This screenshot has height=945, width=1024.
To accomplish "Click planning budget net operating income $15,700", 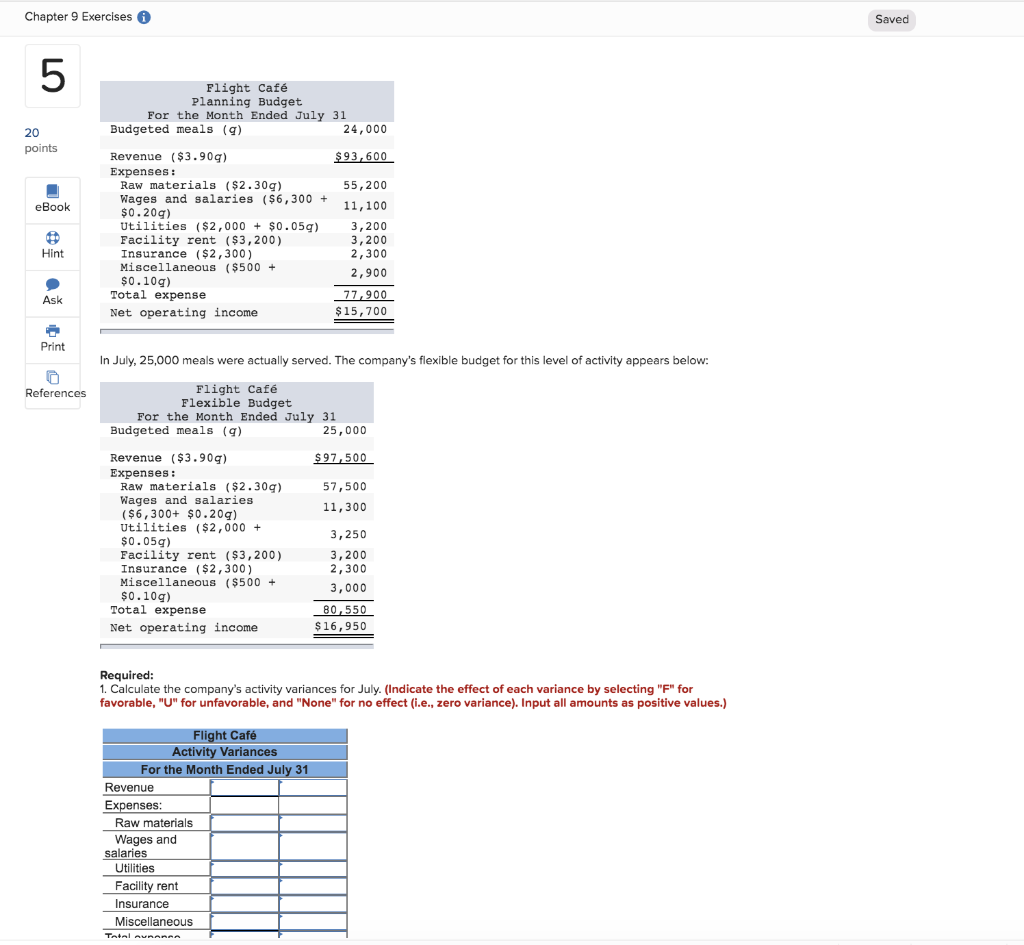I will coord(361,312).
